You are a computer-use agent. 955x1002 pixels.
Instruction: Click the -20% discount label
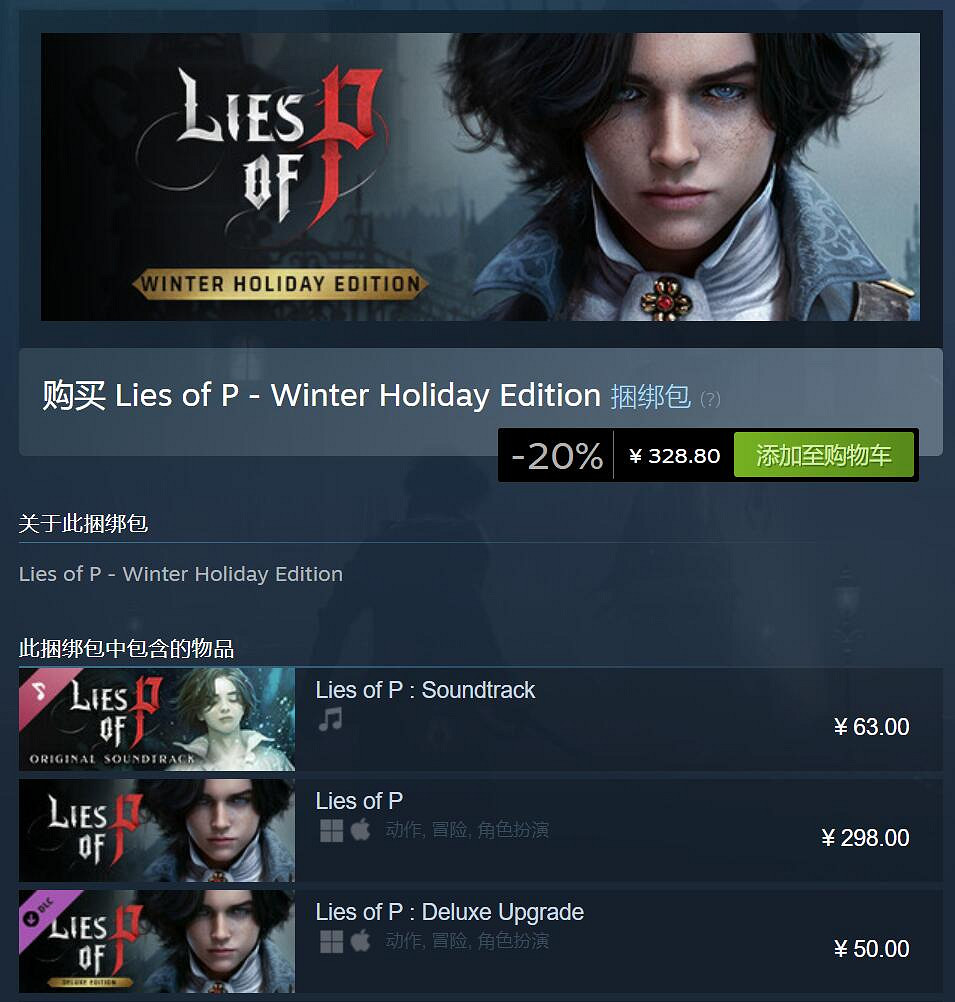tap(557, 456)
